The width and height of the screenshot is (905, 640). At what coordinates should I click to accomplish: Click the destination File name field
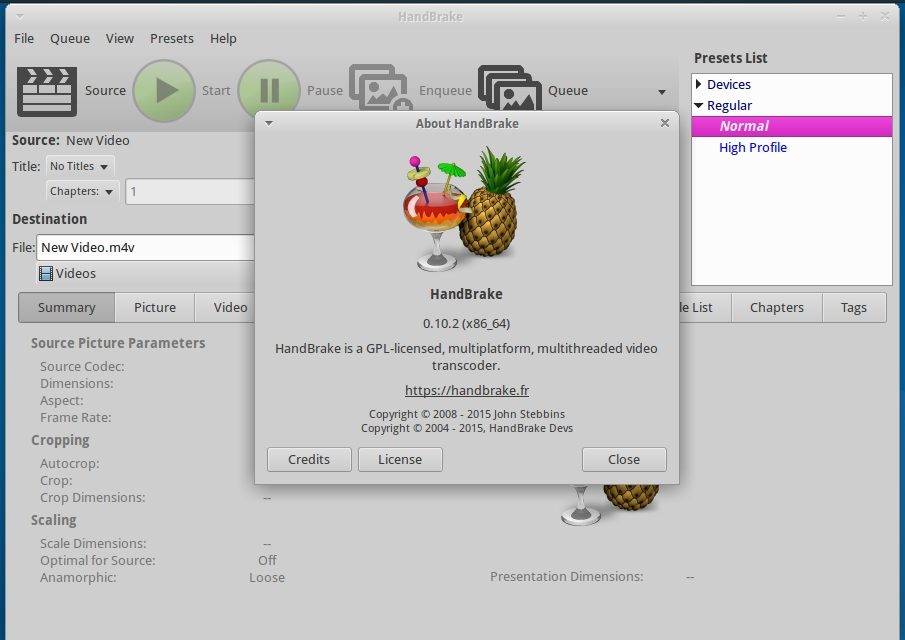[x=145, y=248]
